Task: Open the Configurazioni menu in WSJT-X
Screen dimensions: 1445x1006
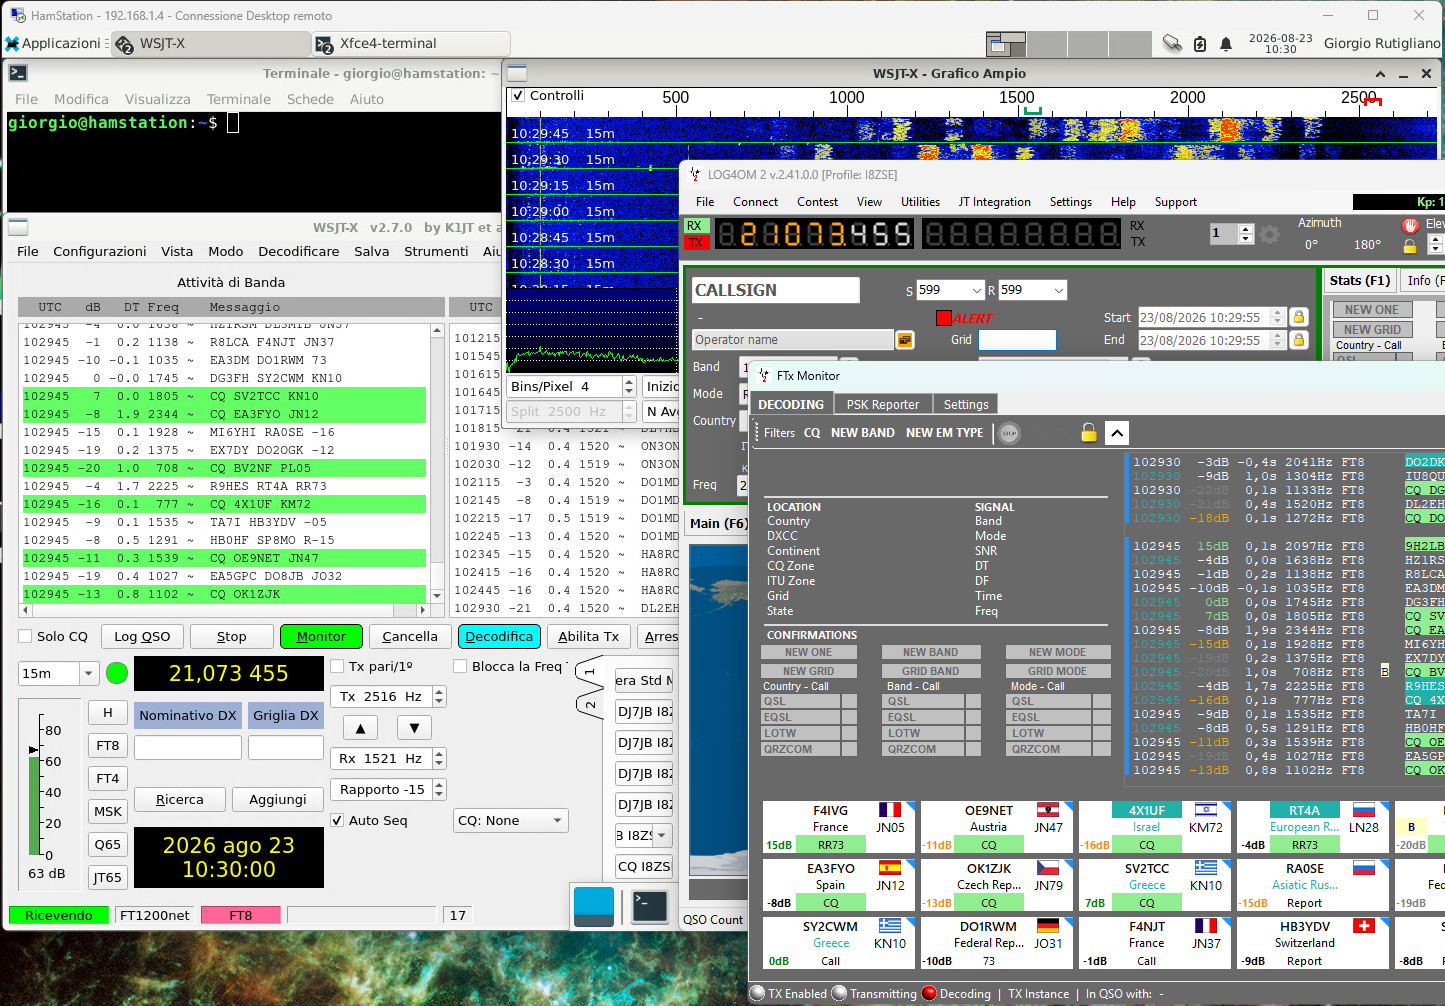Action: (x=100, y=252)
